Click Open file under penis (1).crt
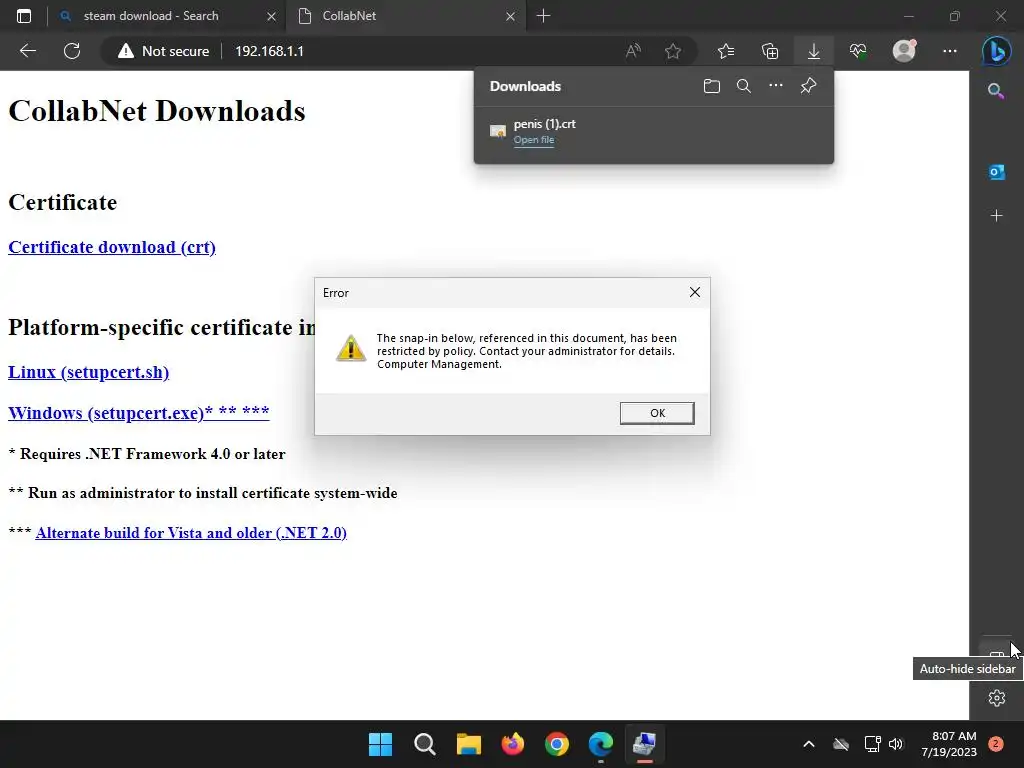This screenshot has height=768, width=1024. [x=534, y=140]
